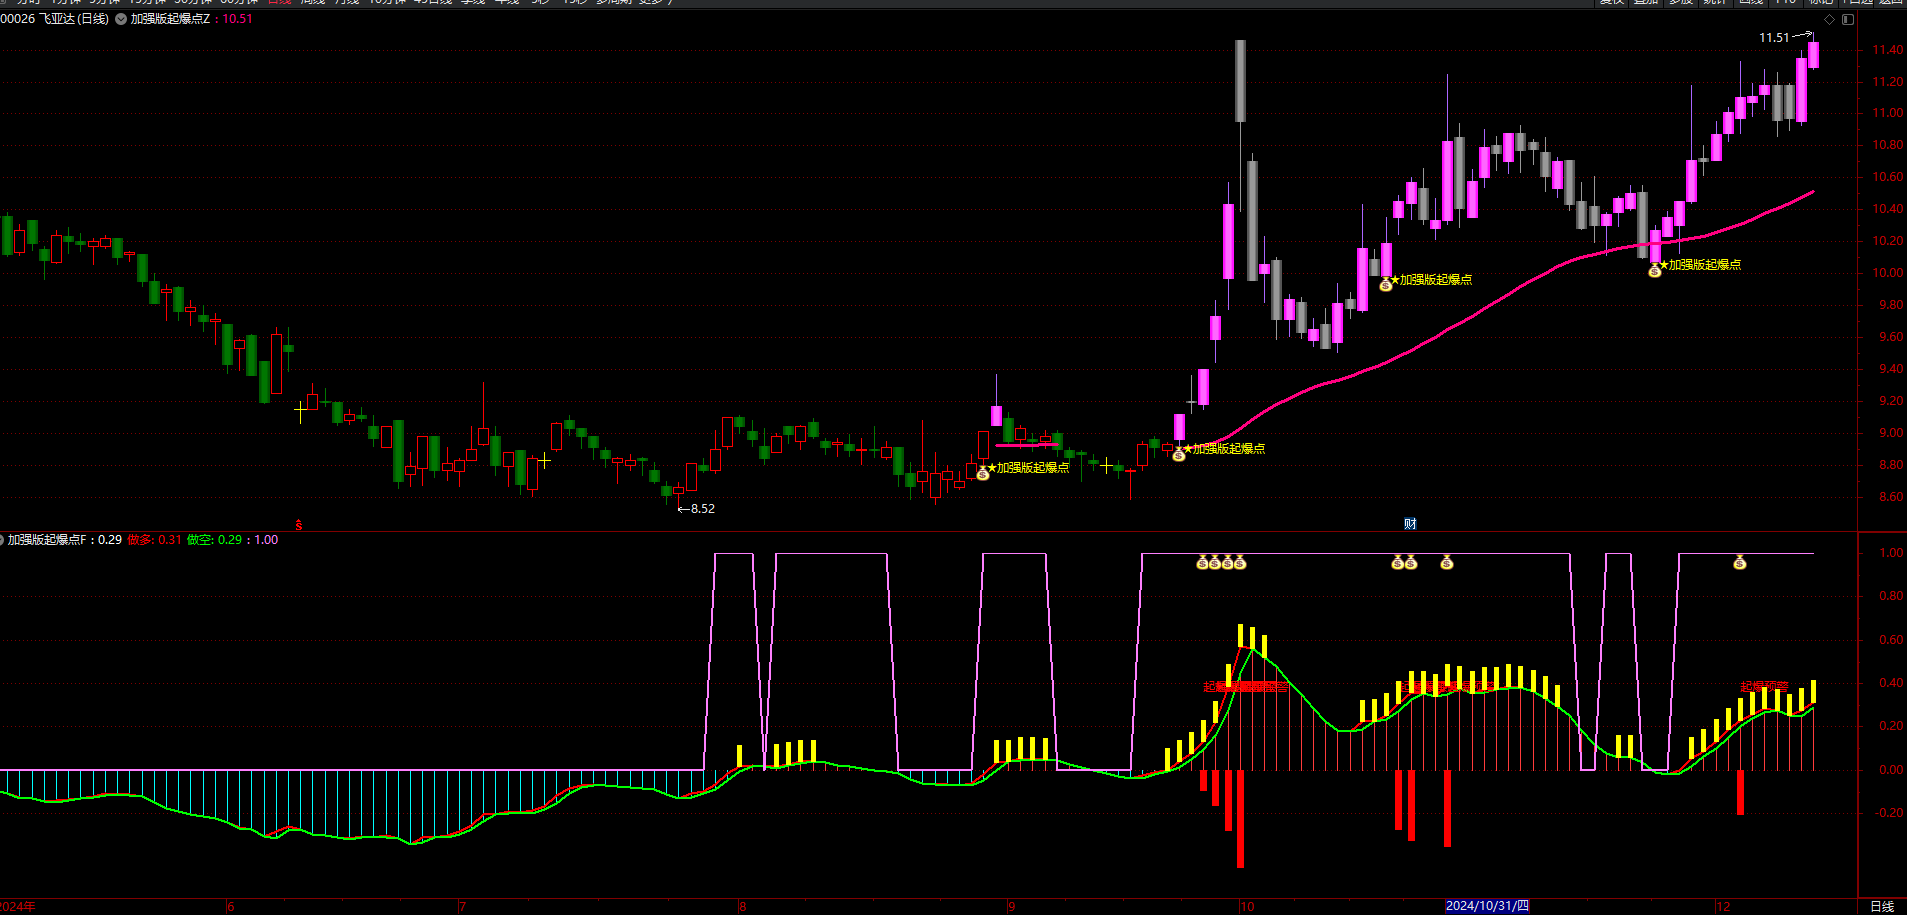Click the circle icon before 加强版起爆点F
This screenshot has width=1907, height=915.
2,540
